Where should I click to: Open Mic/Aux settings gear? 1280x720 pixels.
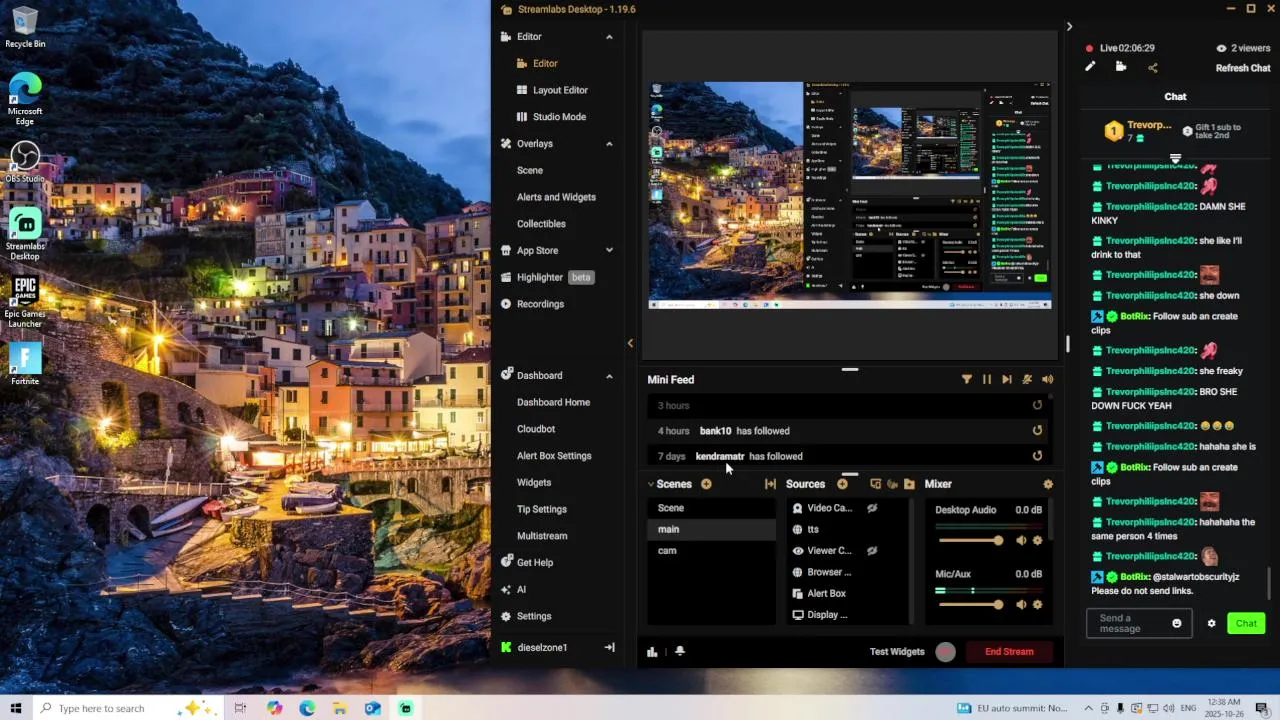(x=1037, y=604)
